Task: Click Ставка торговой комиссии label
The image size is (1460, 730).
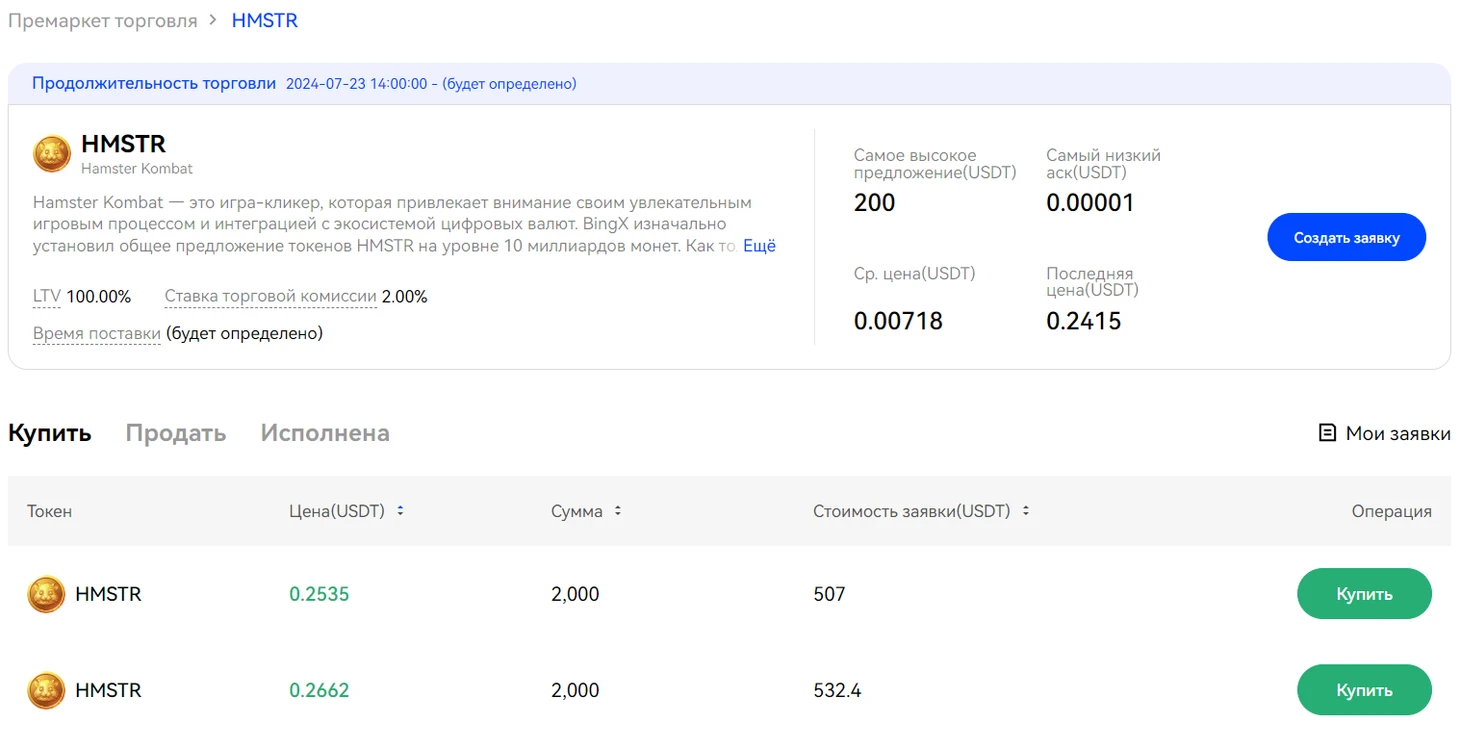Action: 270,296
